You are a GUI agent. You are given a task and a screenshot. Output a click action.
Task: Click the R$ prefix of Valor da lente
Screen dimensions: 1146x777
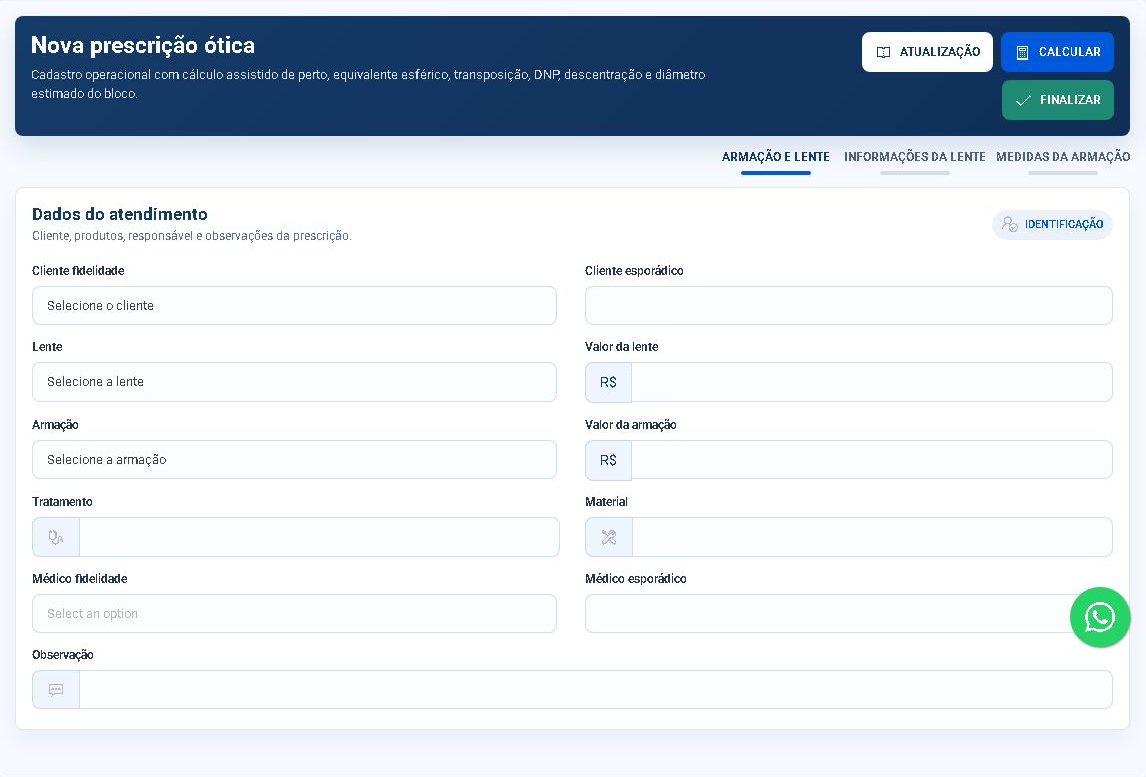(x=608, y=382)
